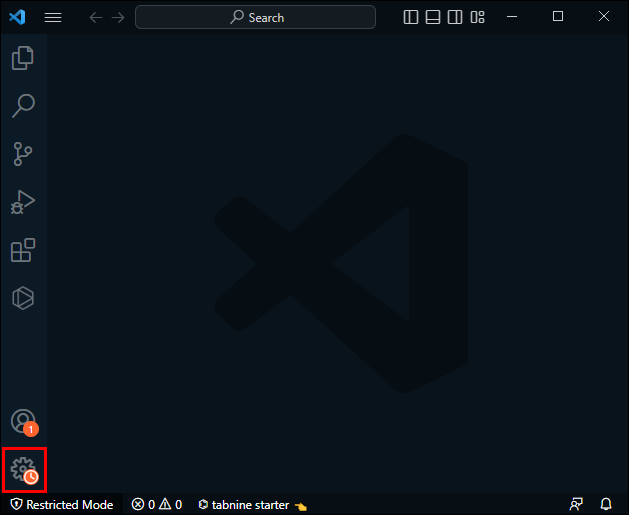629x515 pixels.
Task: Toggle the primary side bar
Action: click(411, 17)
